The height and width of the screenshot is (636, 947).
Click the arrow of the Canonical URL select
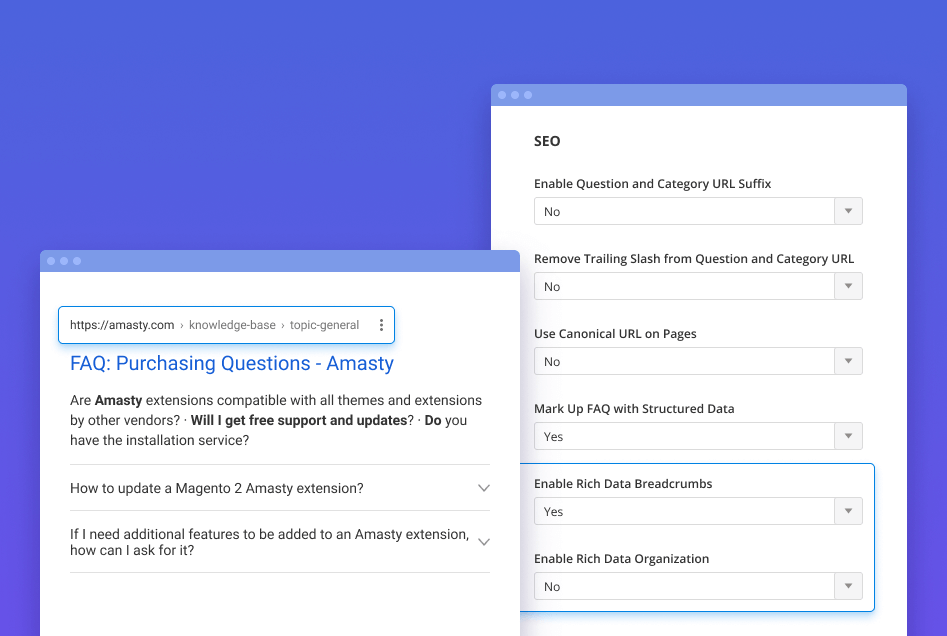tap(848, 362)
